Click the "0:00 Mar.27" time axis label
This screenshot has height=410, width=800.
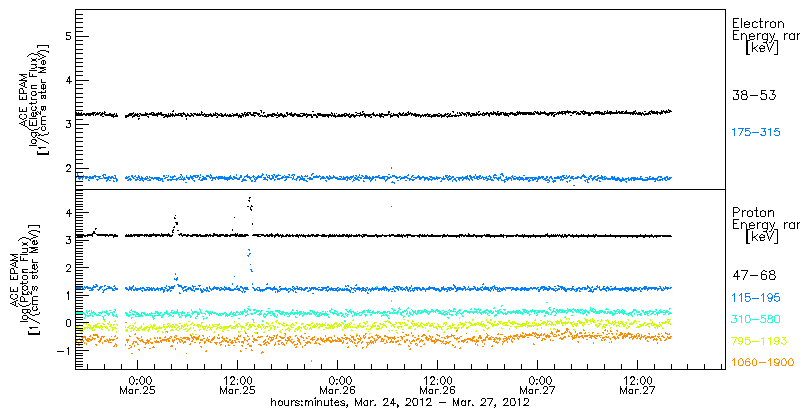coord(539,386)
